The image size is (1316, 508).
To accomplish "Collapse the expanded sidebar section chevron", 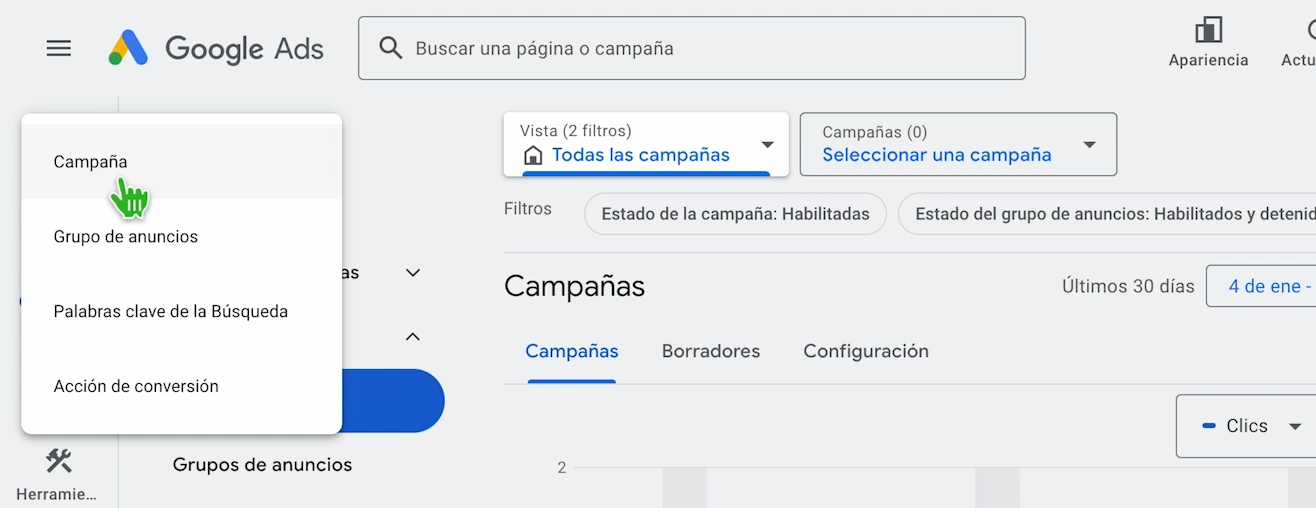I will pyautogui.click(x=413, y=337).
